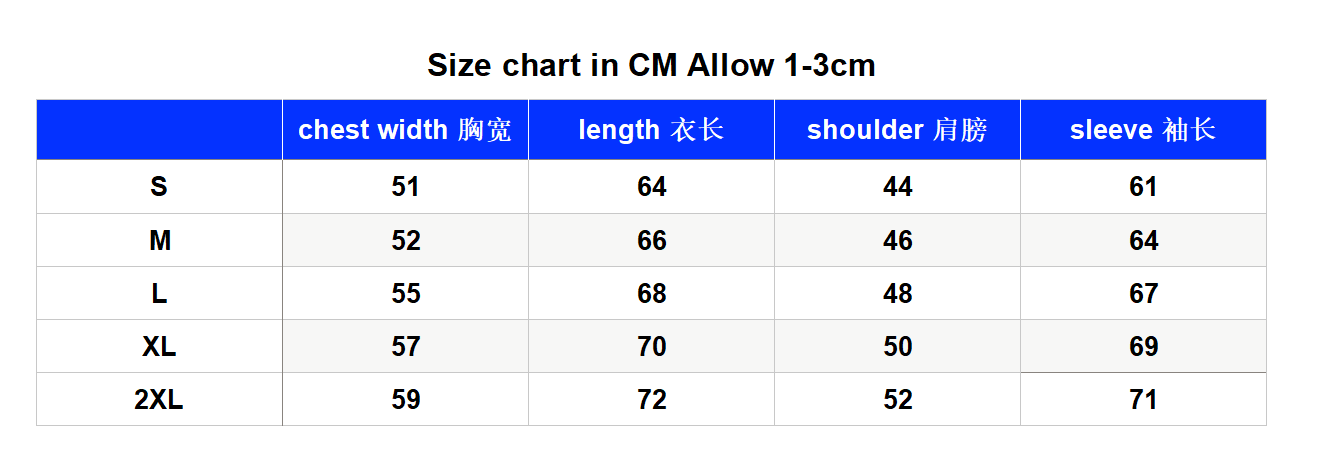The image size is (1319, 455).
Task: Select chest width value 51
Action: [x=405, y=187]
